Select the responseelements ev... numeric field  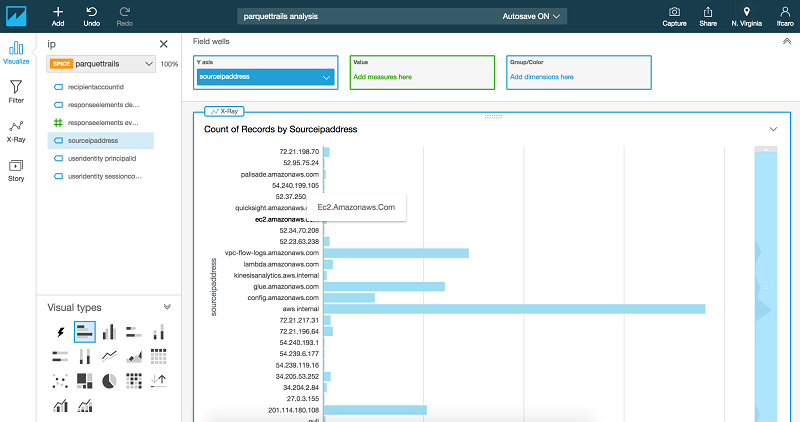[101, 123]
